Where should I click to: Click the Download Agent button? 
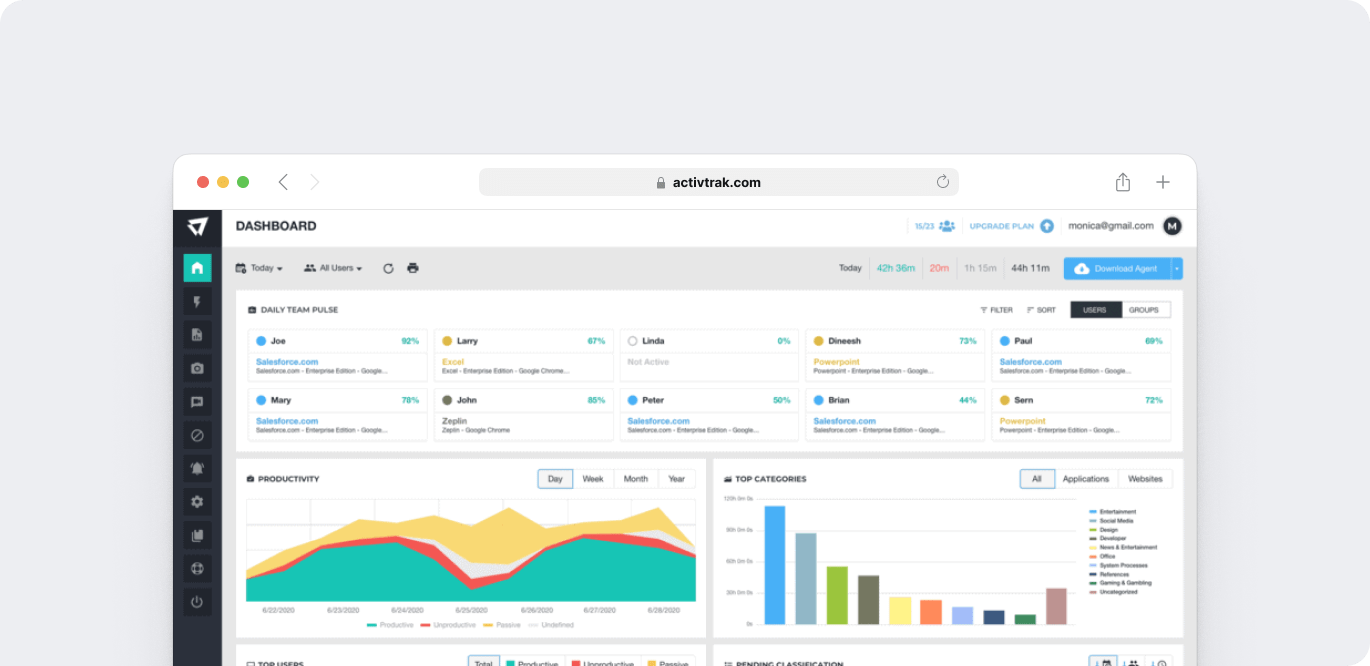[1117, 268]
